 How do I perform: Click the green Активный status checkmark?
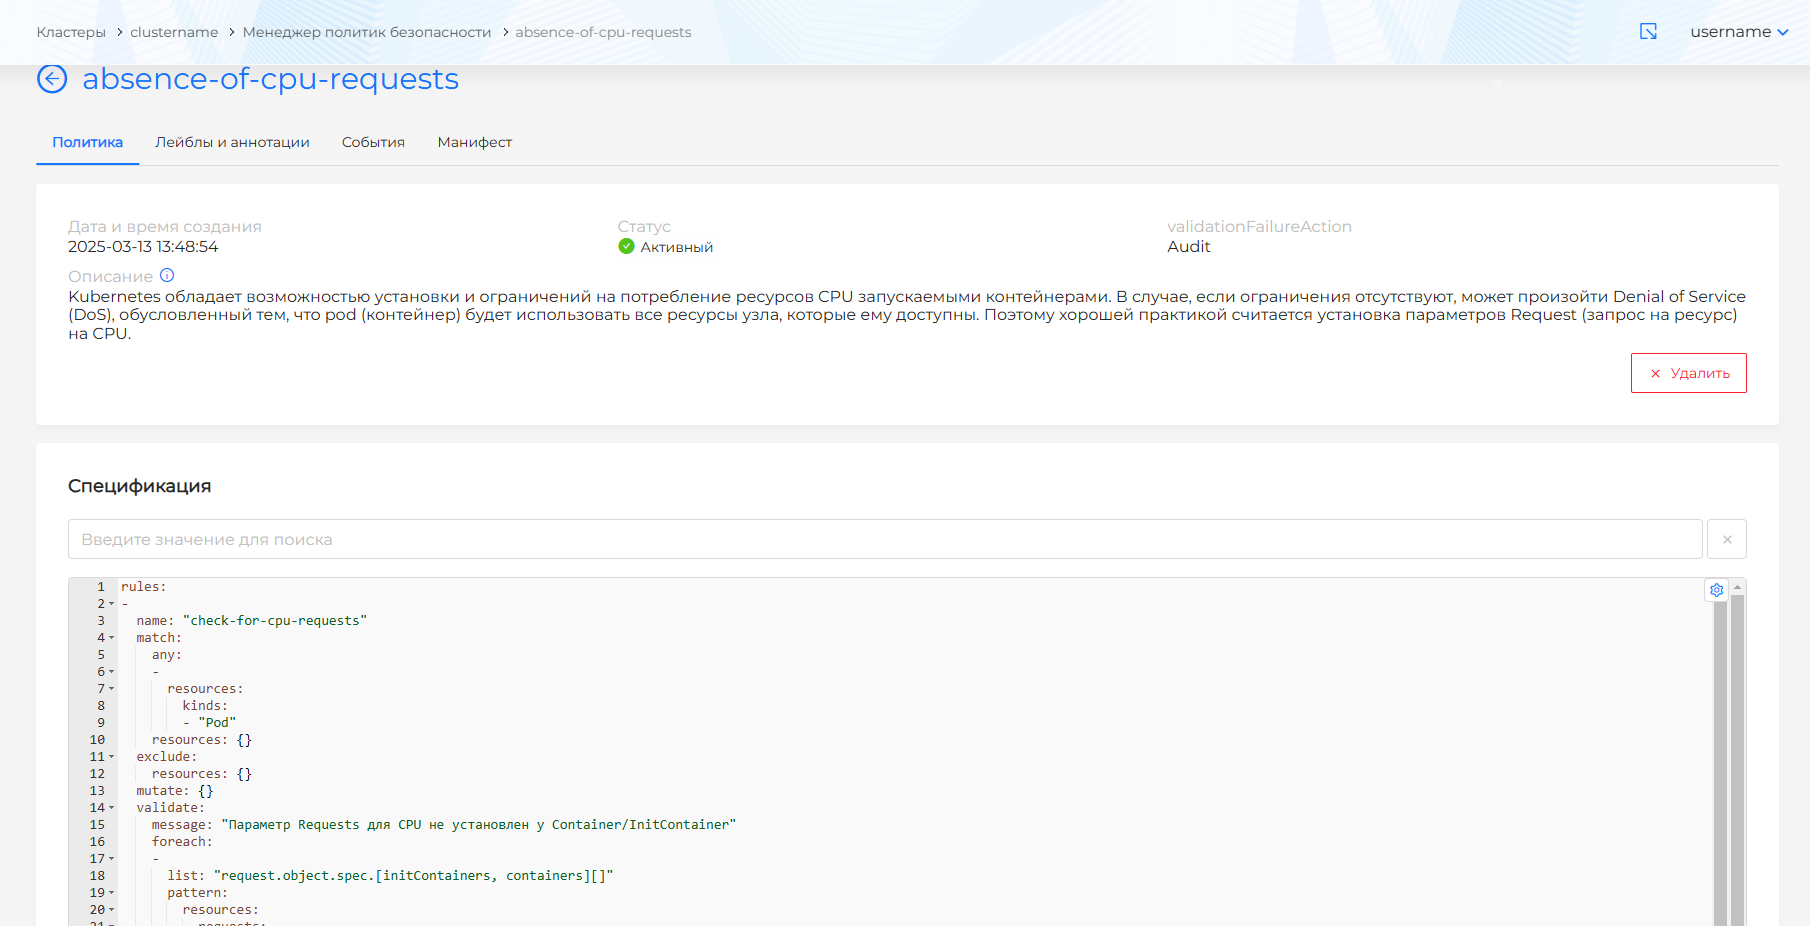(x=626, y=247)
